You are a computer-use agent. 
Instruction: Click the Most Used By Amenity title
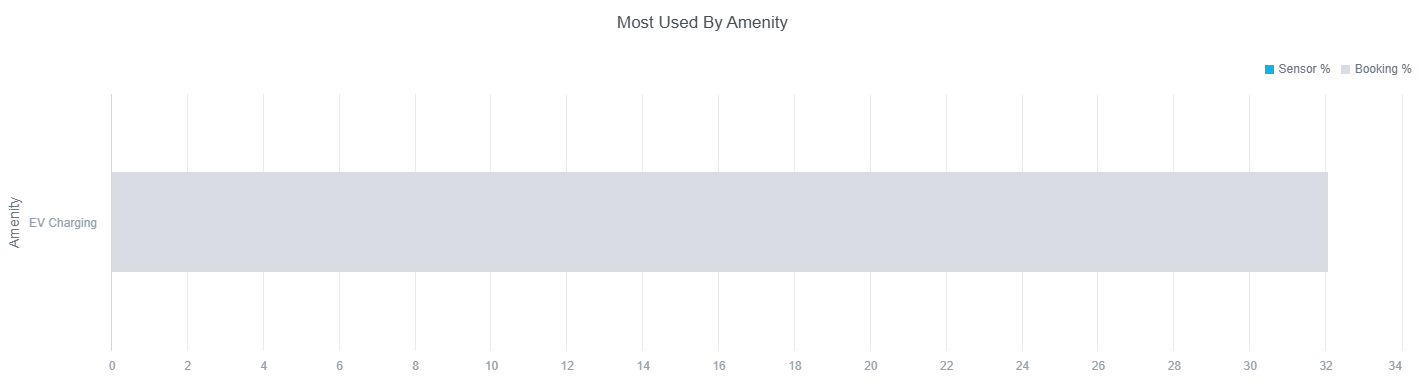click(702, 22)
